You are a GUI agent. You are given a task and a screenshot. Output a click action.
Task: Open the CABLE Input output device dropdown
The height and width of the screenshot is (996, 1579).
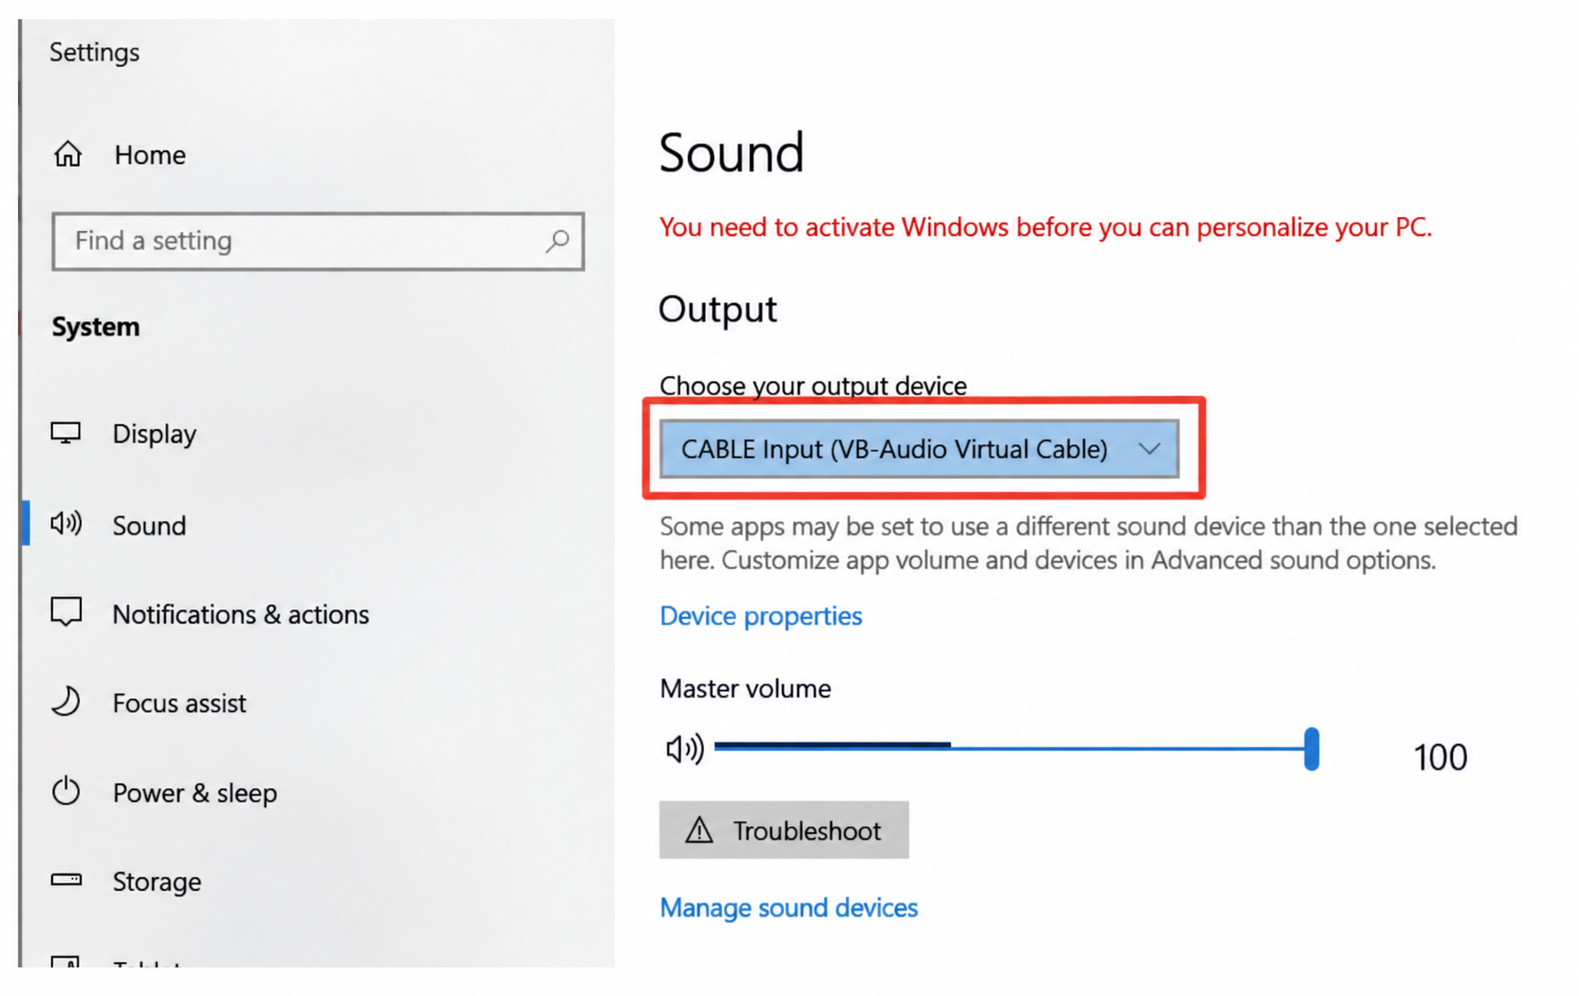[x=919, y=449]
